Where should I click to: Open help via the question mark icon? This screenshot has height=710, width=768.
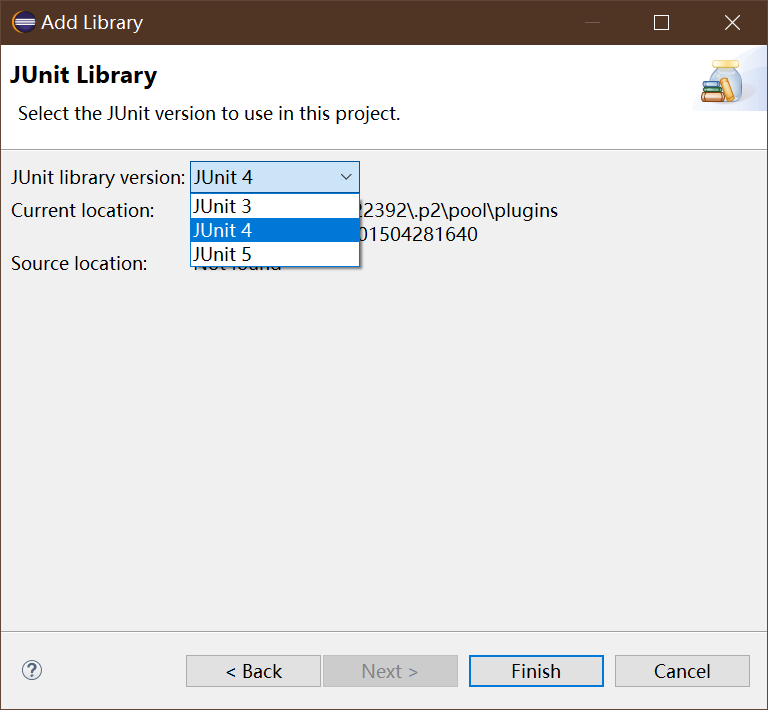[32, 670]
